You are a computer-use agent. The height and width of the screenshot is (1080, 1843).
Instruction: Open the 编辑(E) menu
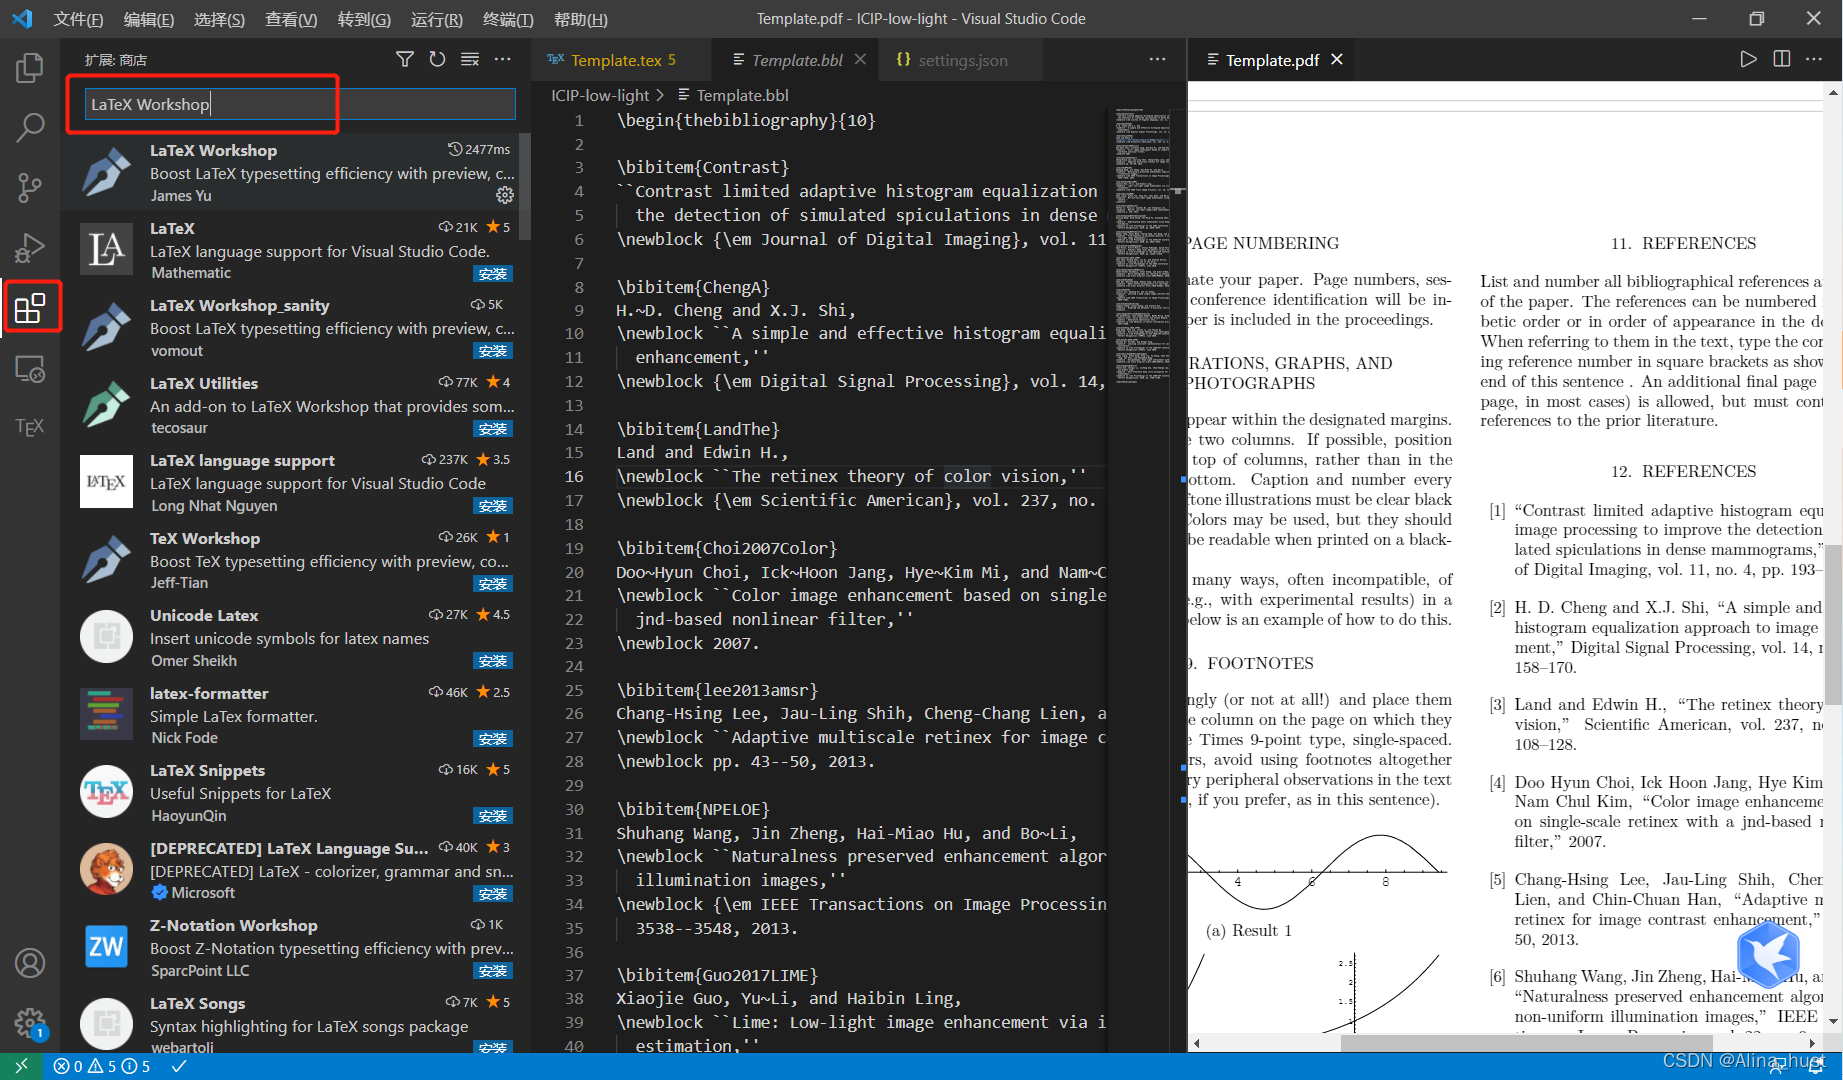pyautogui.click(x=149, y=19)
